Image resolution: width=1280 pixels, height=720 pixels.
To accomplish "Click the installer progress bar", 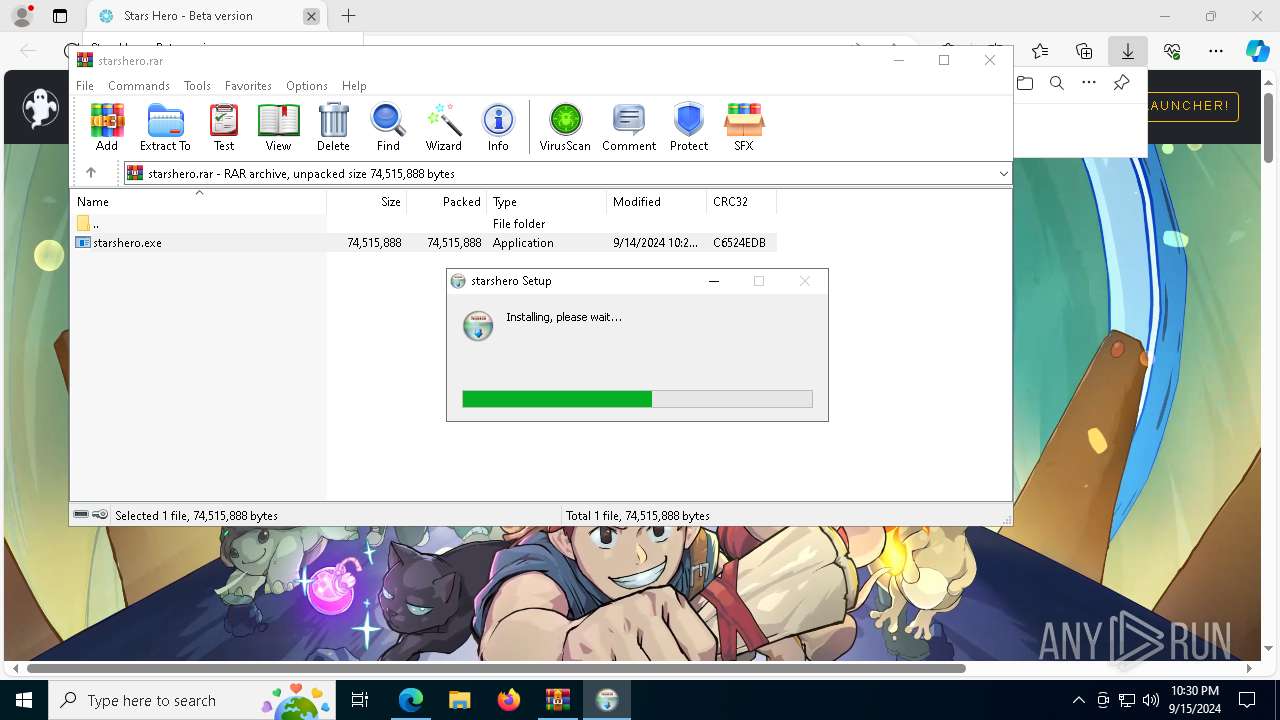I will point(637,399).
